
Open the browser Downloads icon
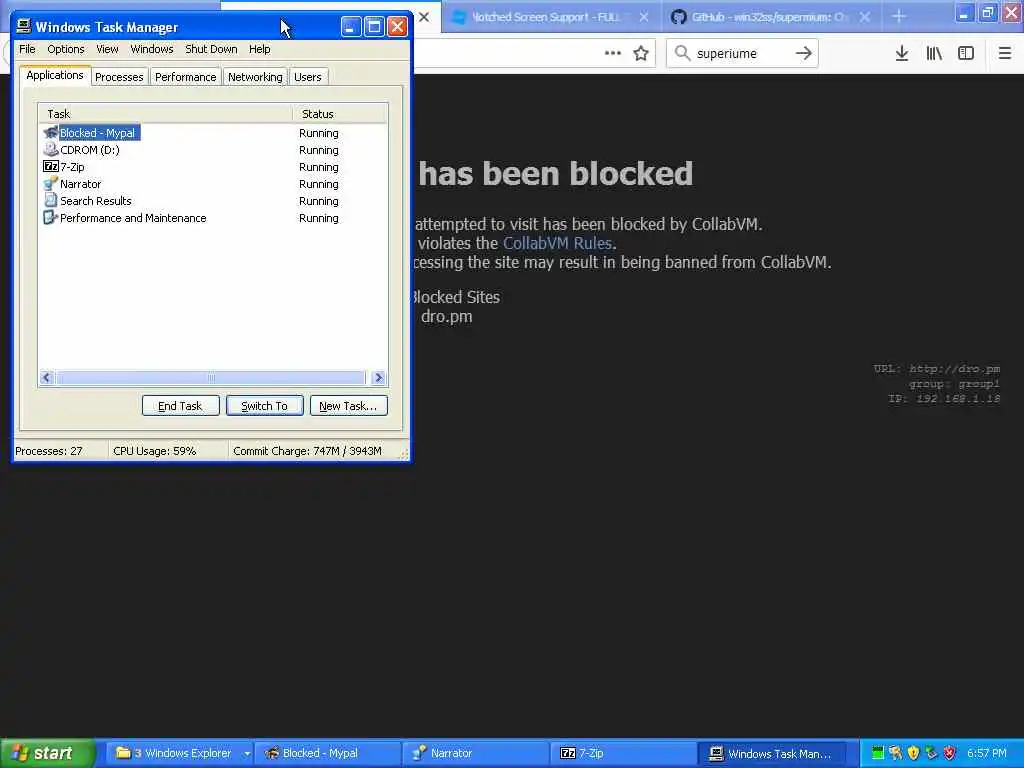[x=902, y=53]
